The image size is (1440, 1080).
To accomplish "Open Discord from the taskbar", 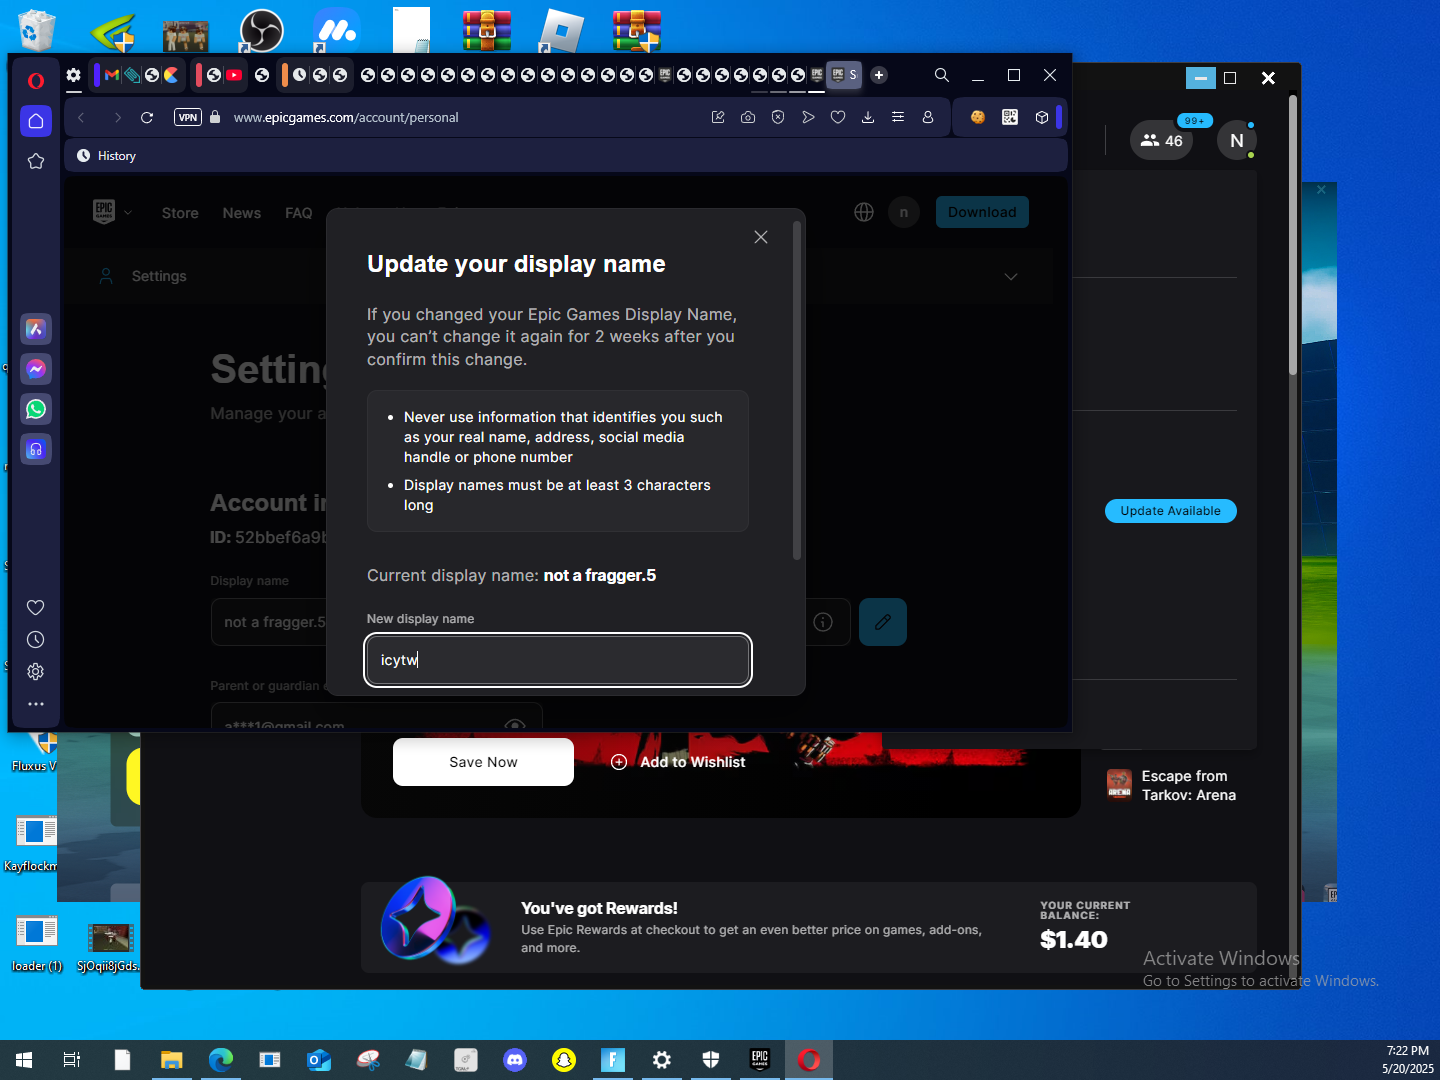I will pyautogui.click(x=515, y=1060).
